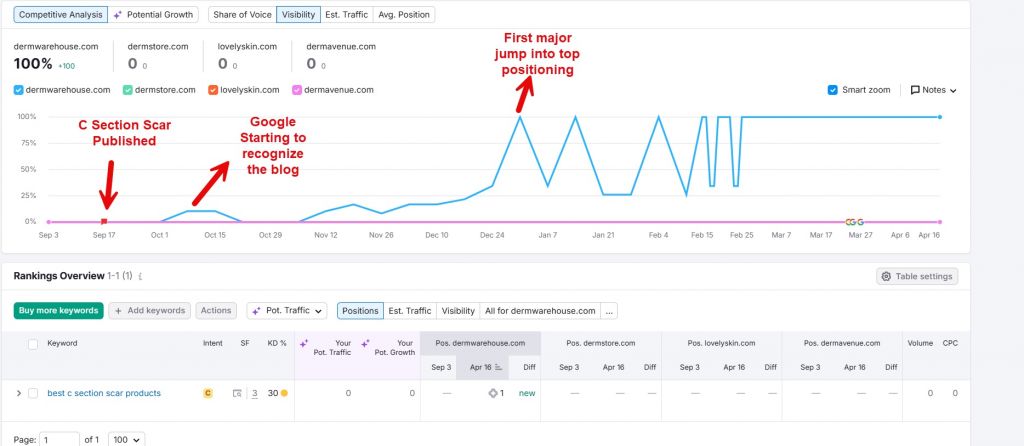Click sparkle icon in Your Pot. Growth header
This screenshot has width=1024, height=446.
tap(366, 343)
